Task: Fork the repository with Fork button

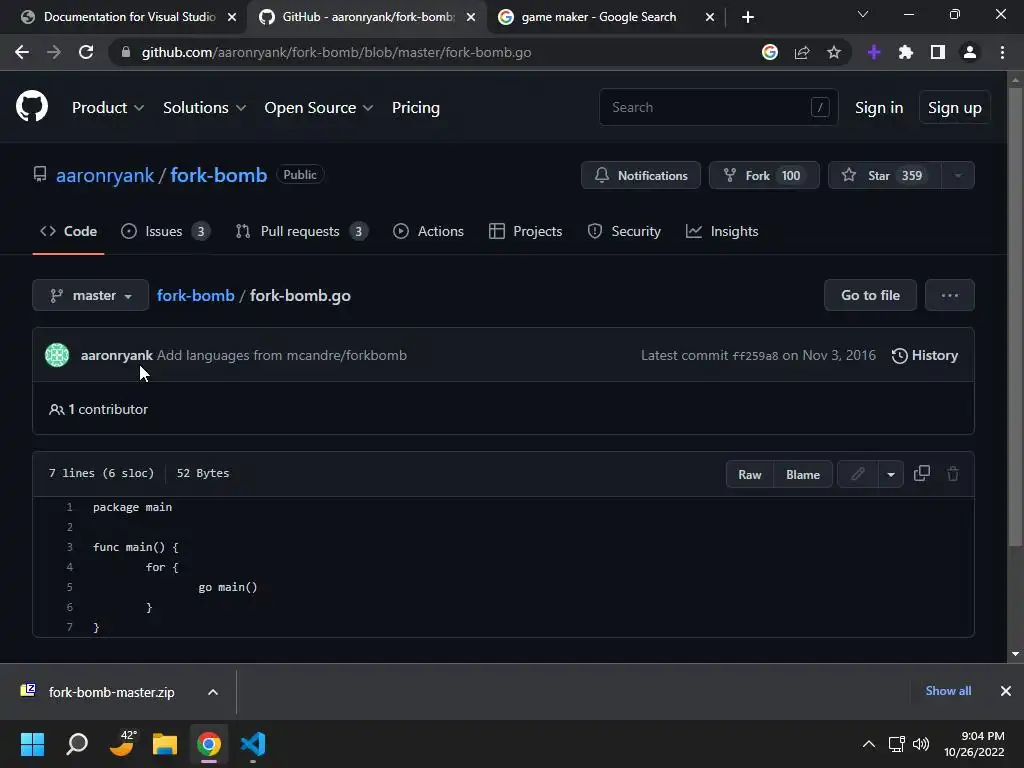Action: click(x=764, y=175)
